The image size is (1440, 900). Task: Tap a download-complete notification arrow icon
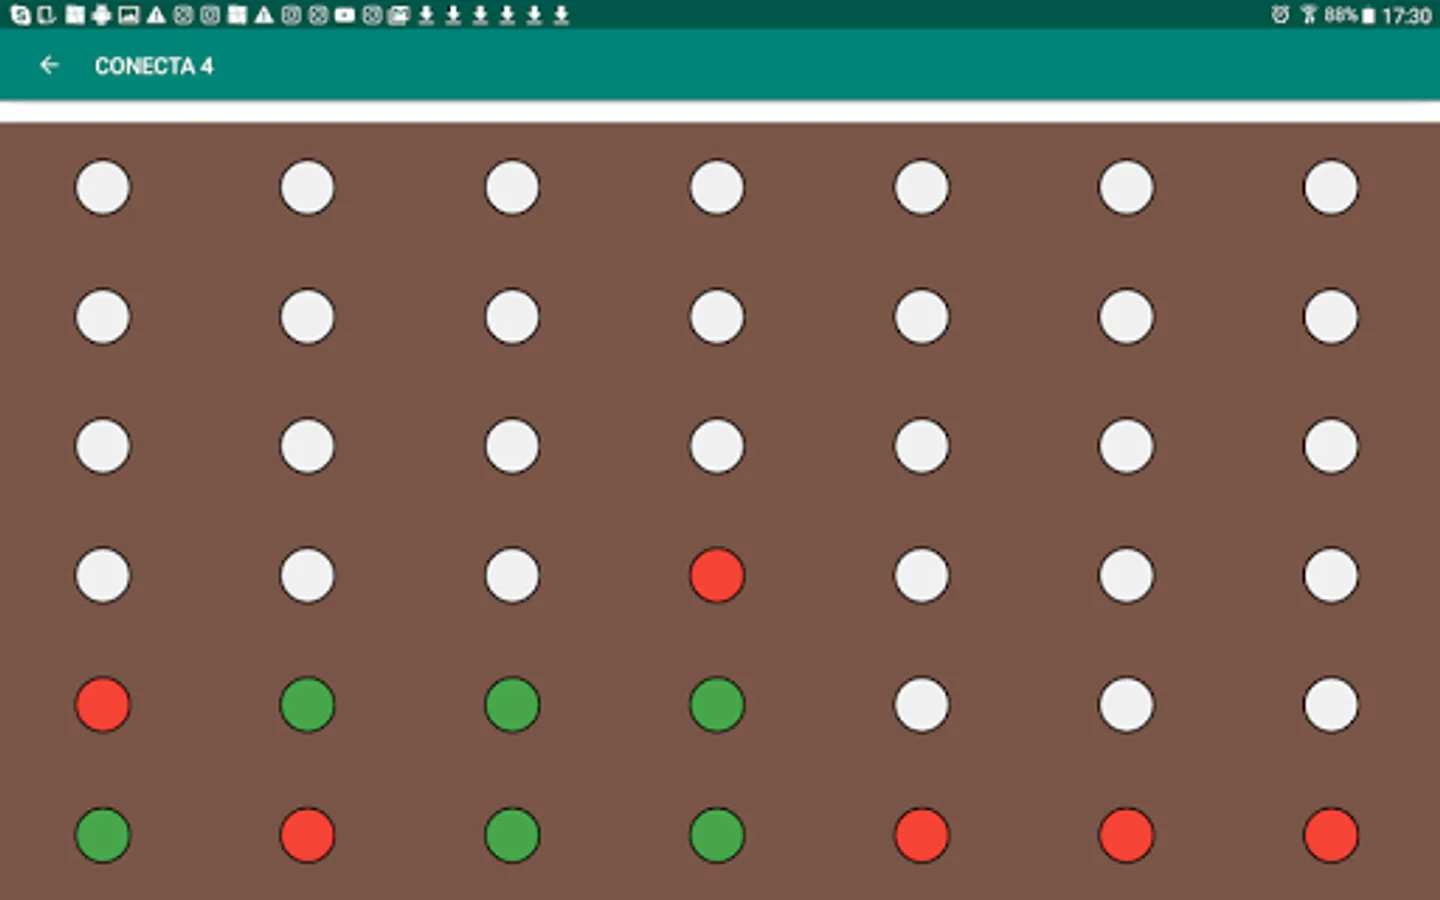tap(424, 14)
